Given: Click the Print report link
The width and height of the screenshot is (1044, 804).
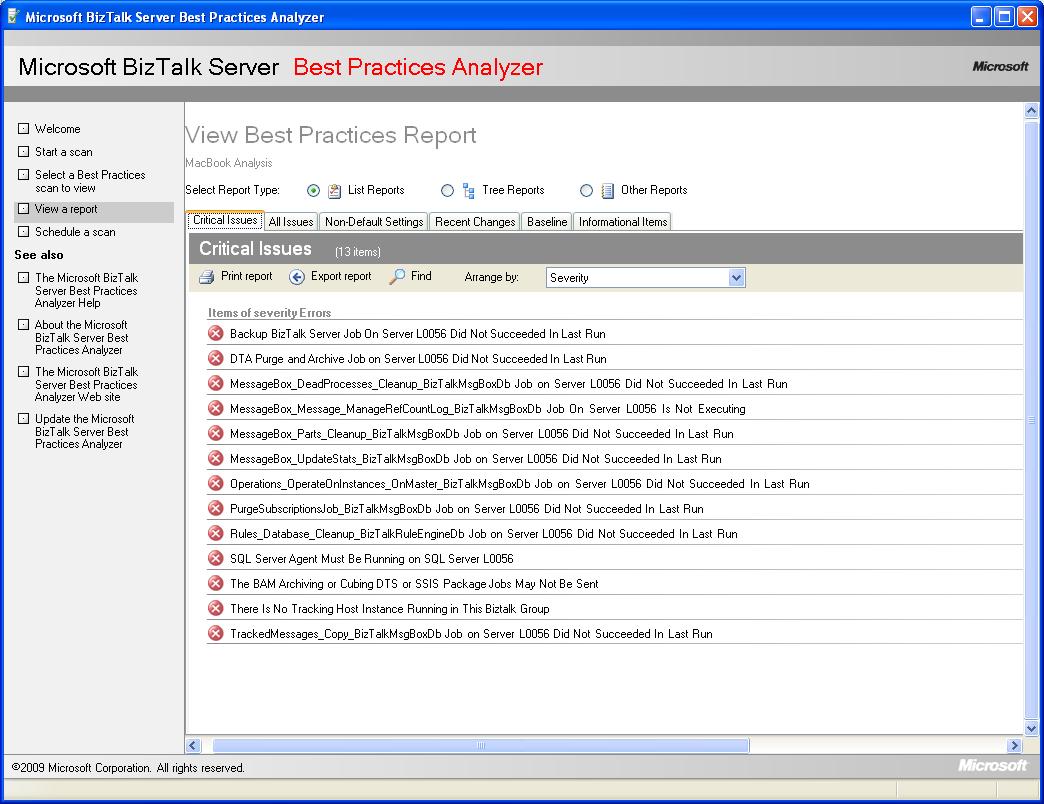Looking at the screenshot, I should click(x=246, y=276).
